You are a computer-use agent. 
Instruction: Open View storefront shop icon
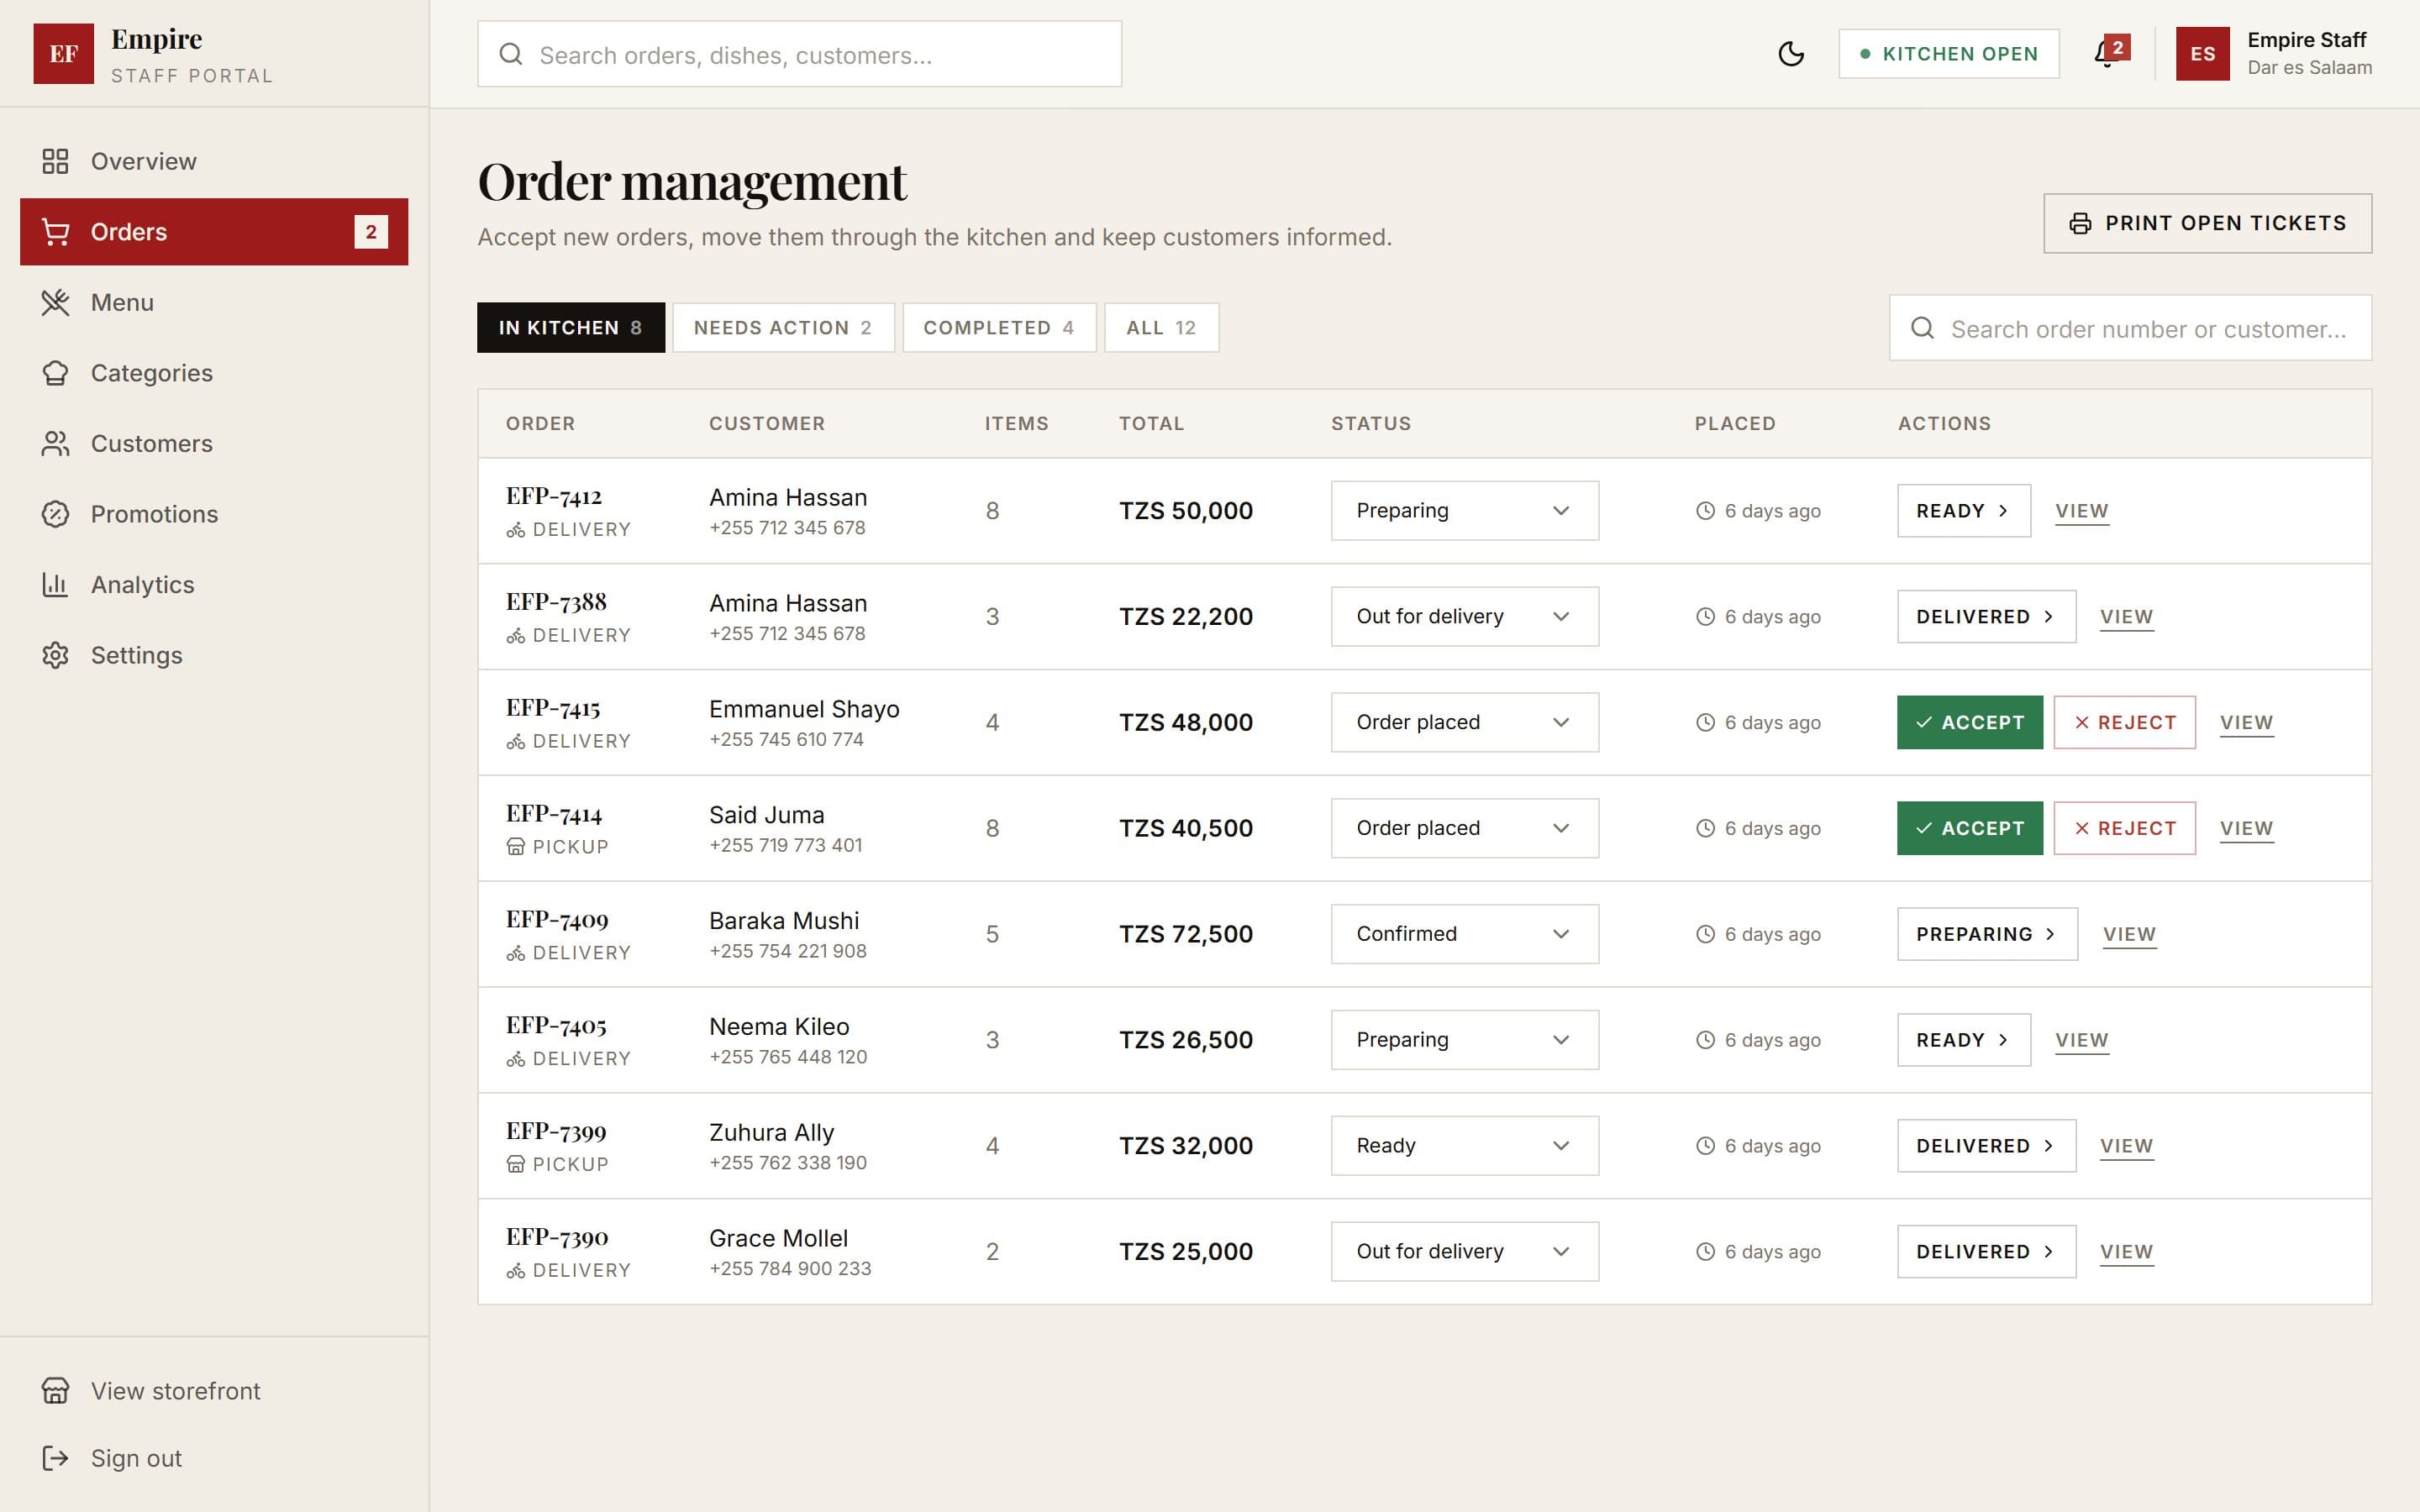point(55,1391)
